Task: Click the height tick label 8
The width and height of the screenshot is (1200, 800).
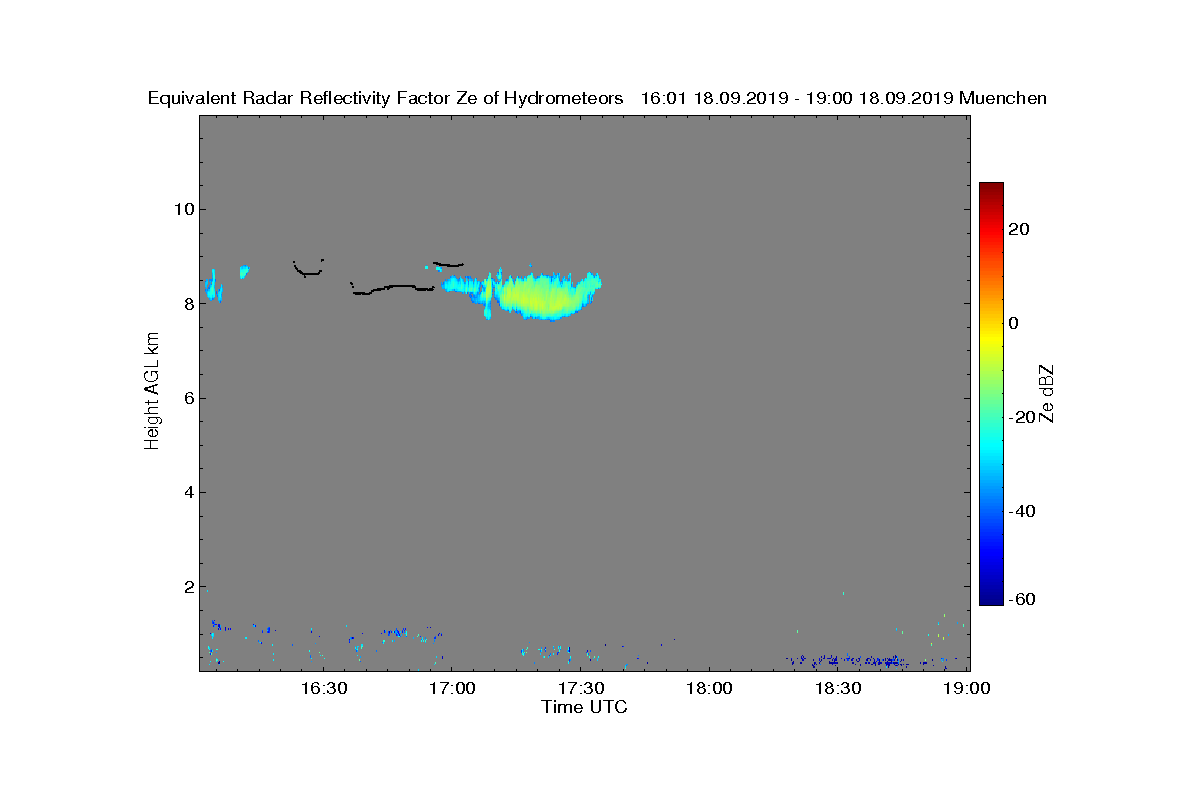Action: 188,303
